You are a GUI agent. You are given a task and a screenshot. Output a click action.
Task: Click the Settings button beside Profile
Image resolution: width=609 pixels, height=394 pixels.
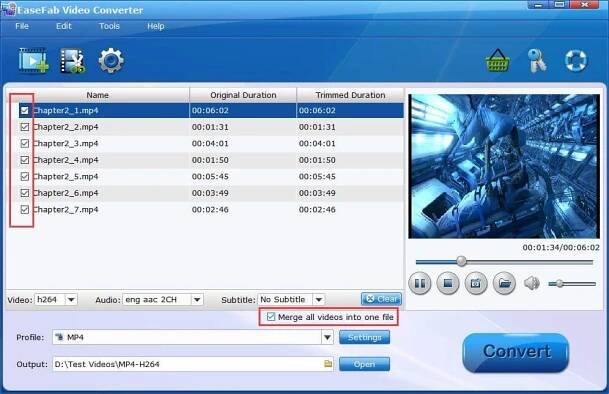click(x=364, y=337)
